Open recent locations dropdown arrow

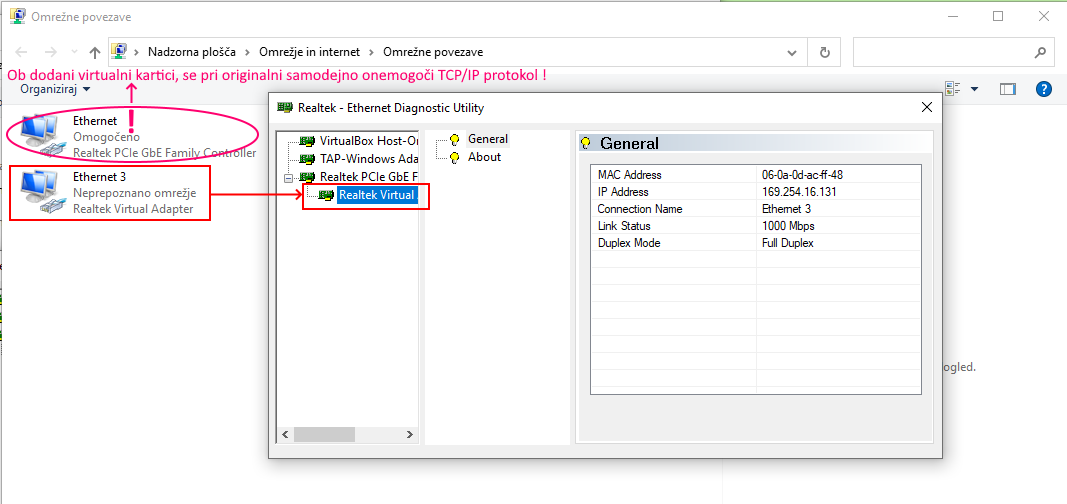click(x=74, y=52)
